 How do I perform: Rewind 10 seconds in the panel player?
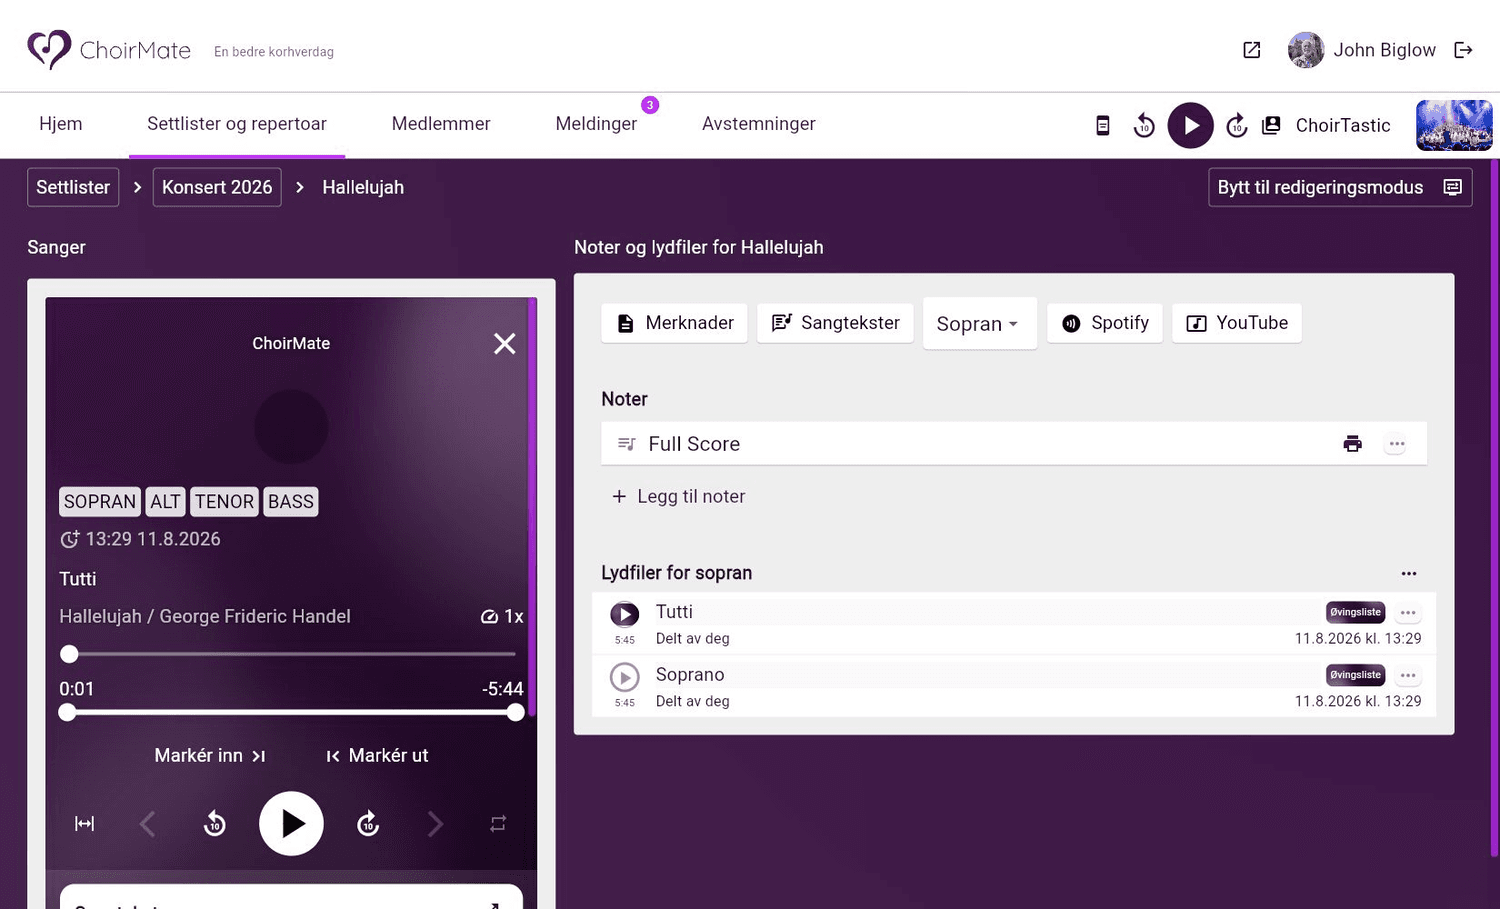(215, 824)
